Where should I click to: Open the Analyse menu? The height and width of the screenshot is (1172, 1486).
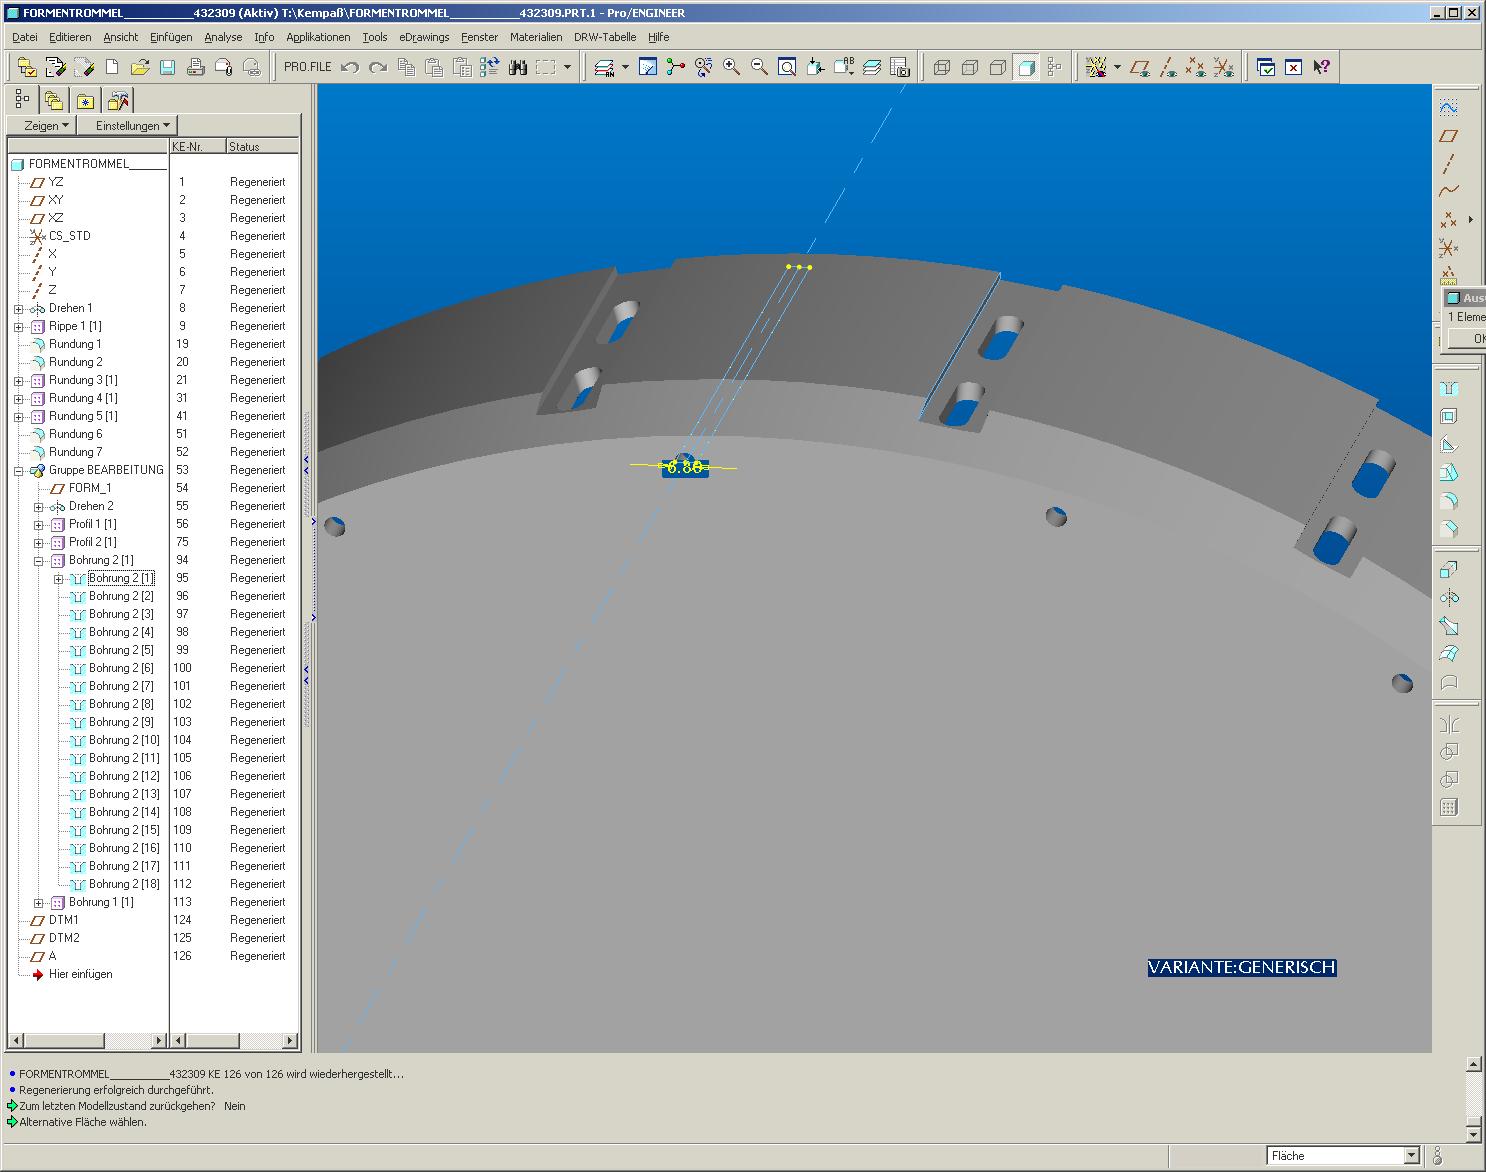[223, 37]
